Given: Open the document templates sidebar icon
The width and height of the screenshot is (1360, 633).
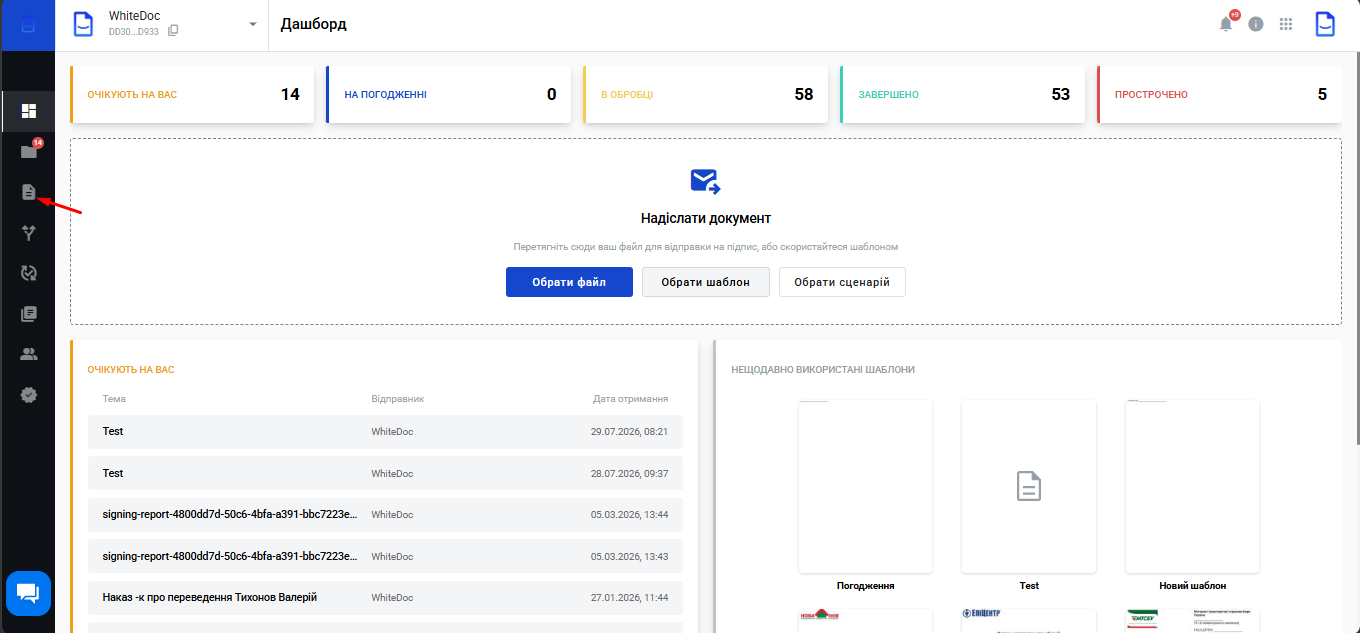Looking at the screenshot, I should click(x=29, y=192).
